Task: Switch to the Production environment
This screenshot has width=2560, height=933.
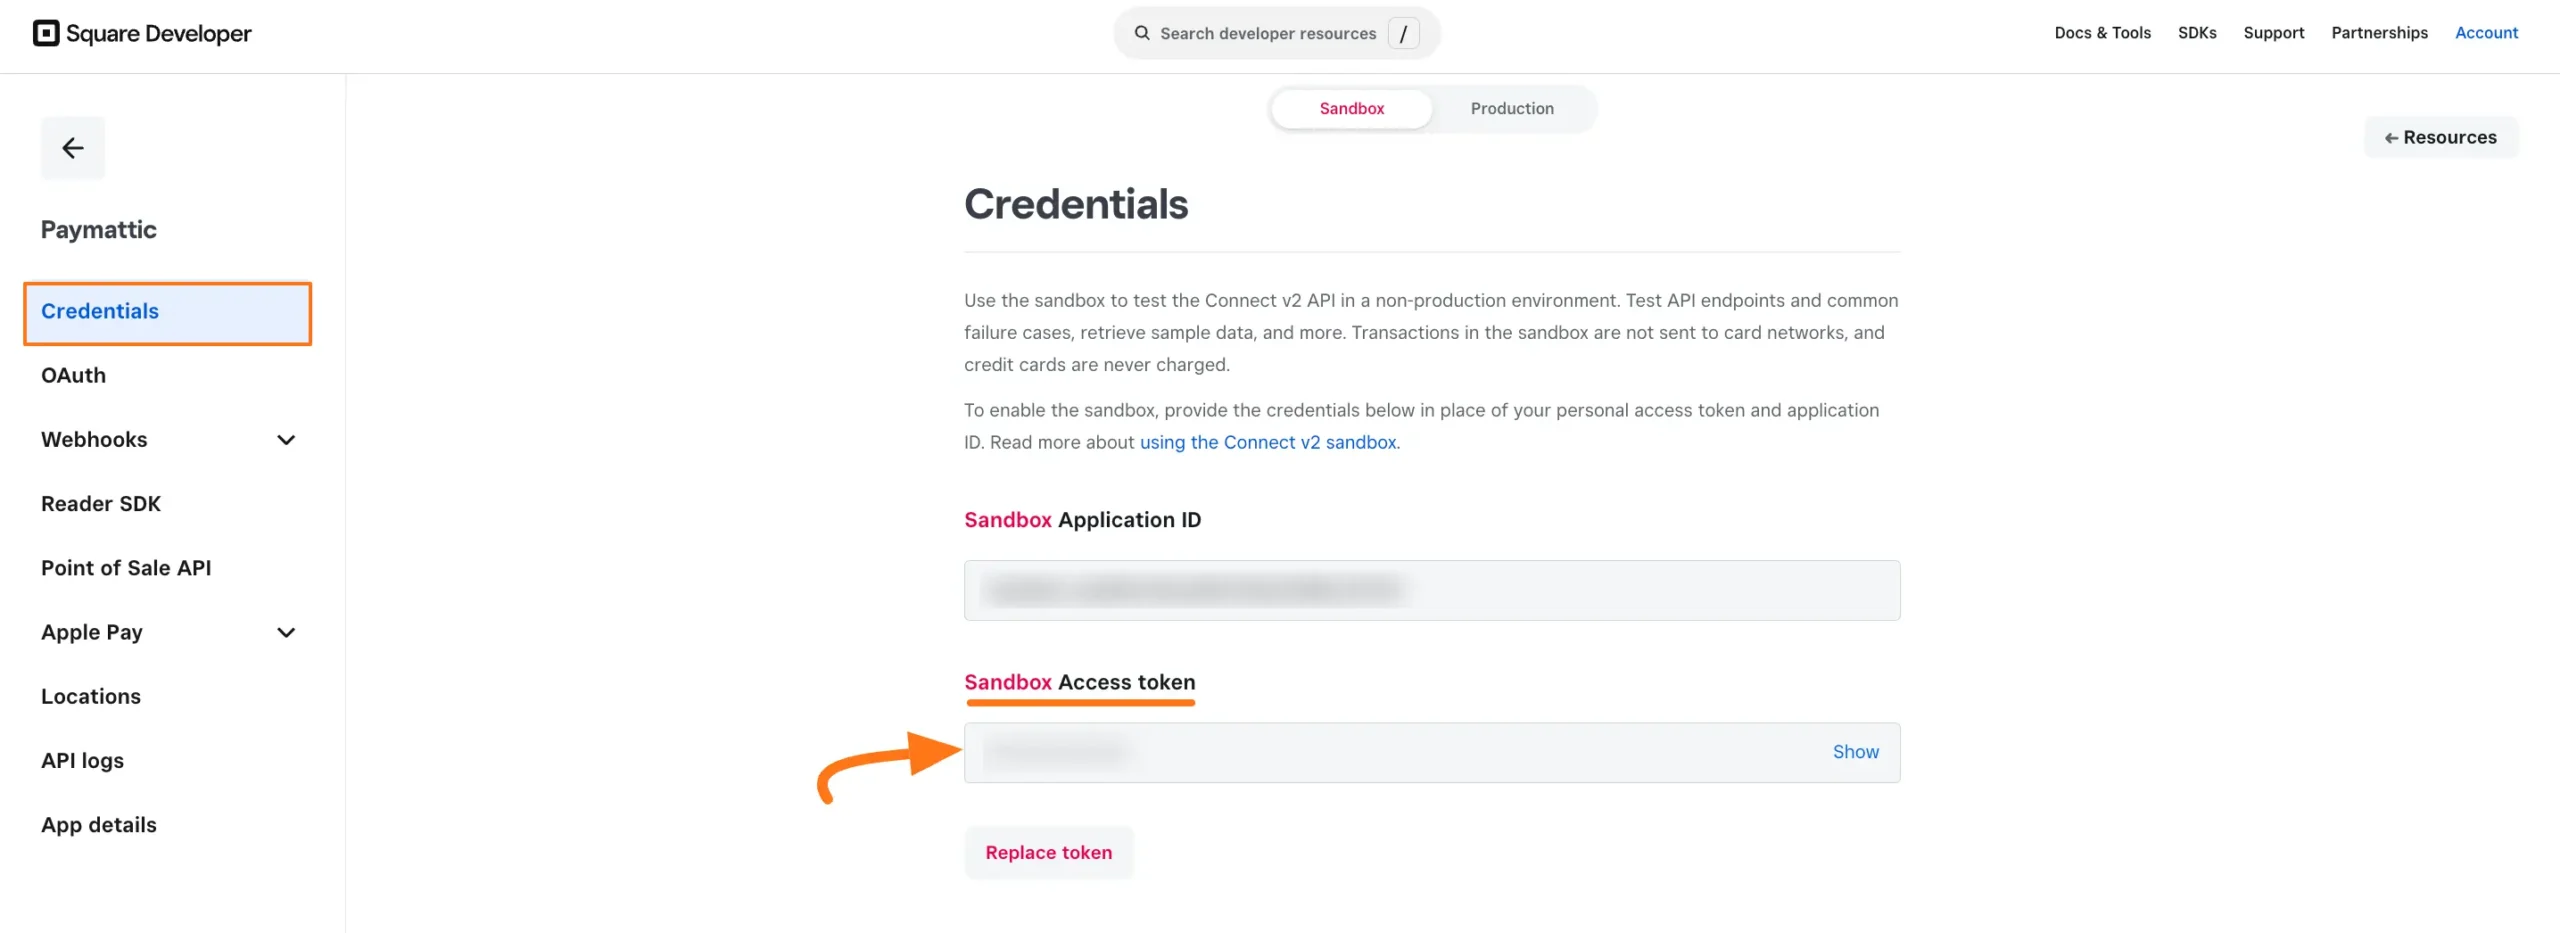Action: pyautogui.click(x=1511, y=108)
